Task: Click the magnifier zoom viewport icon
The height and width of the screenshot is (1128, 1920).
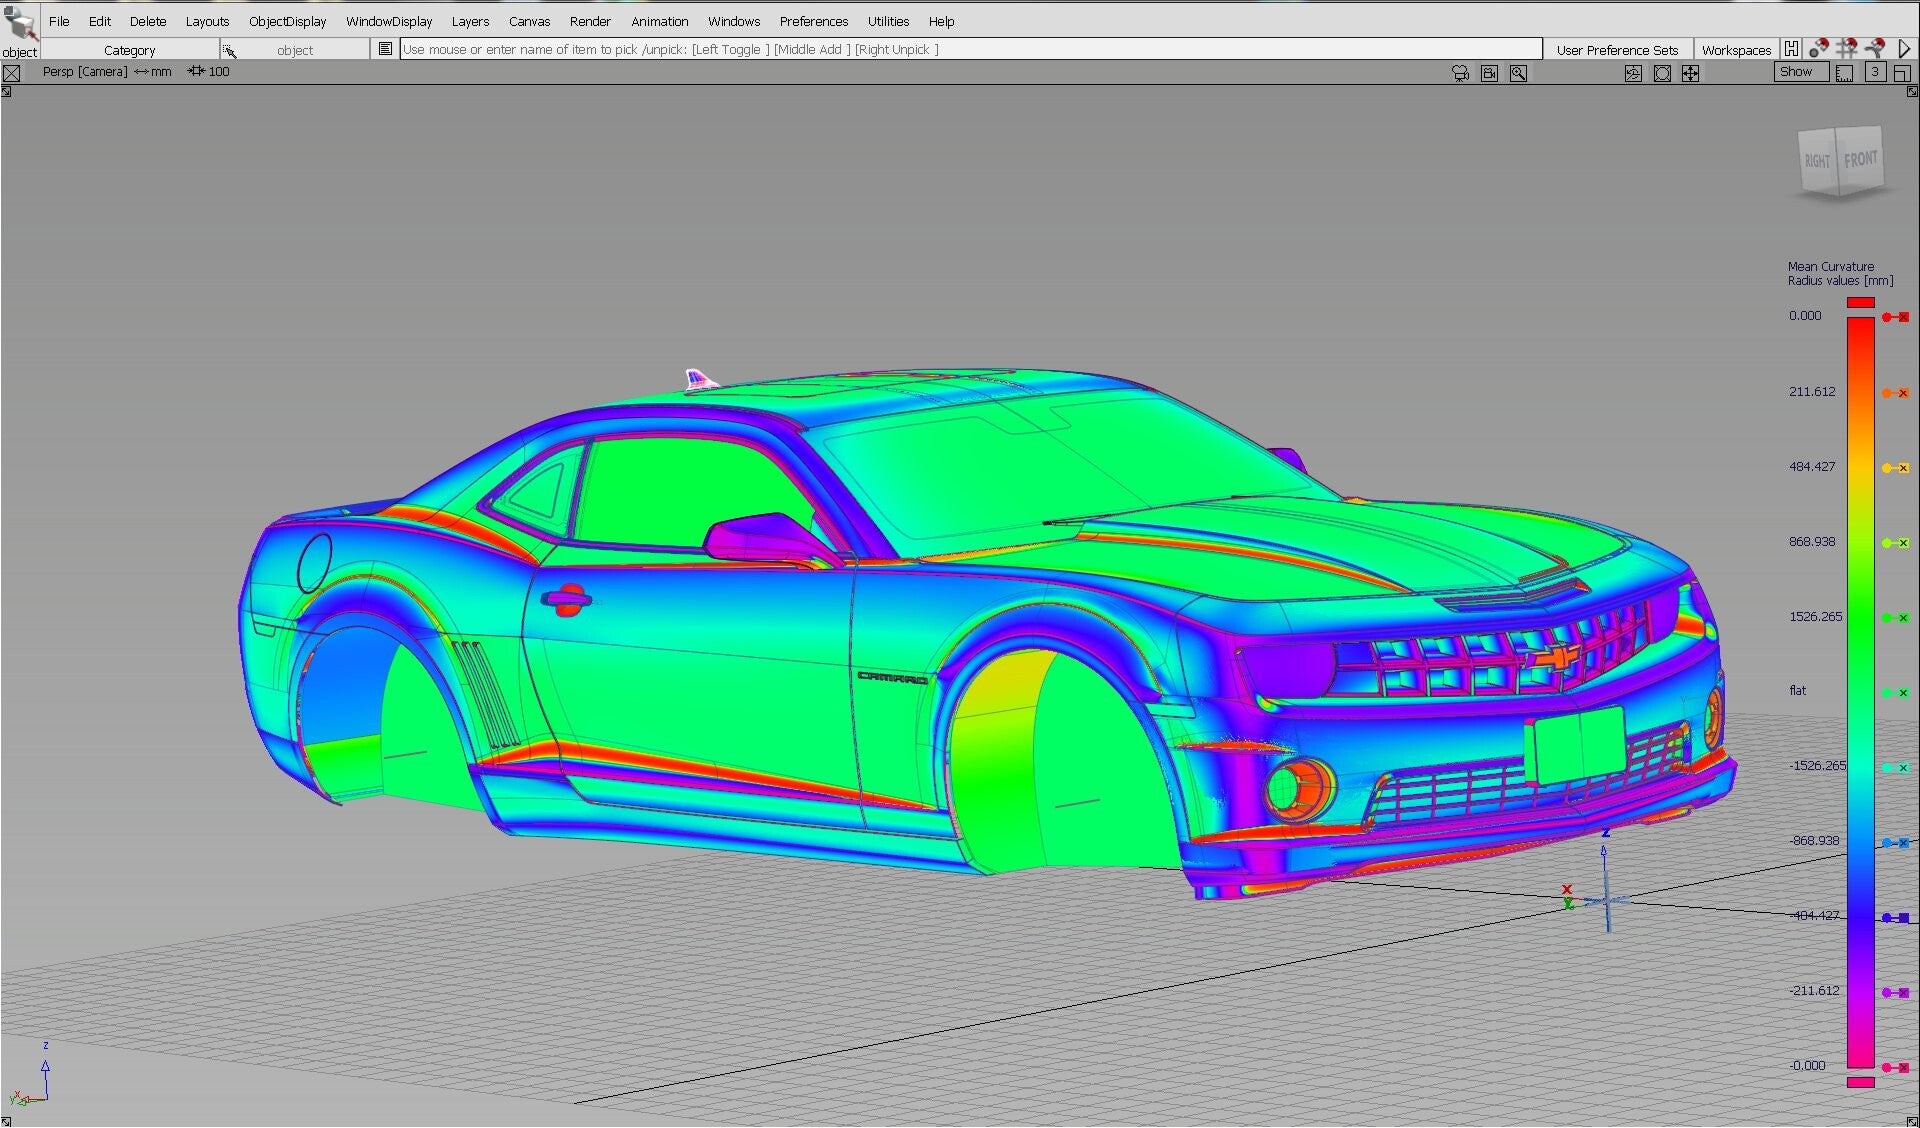Action: (1518, 73)
